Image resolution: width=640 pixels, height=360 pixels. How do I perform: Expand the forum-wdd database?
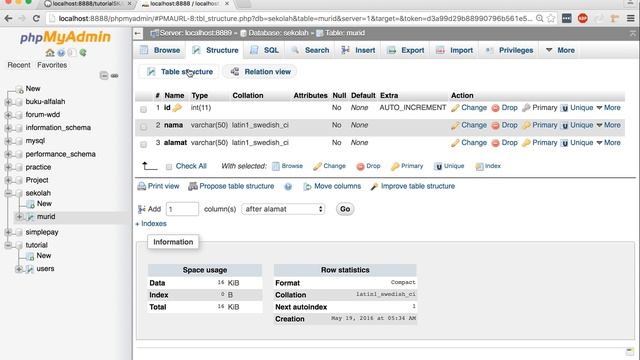8,115
